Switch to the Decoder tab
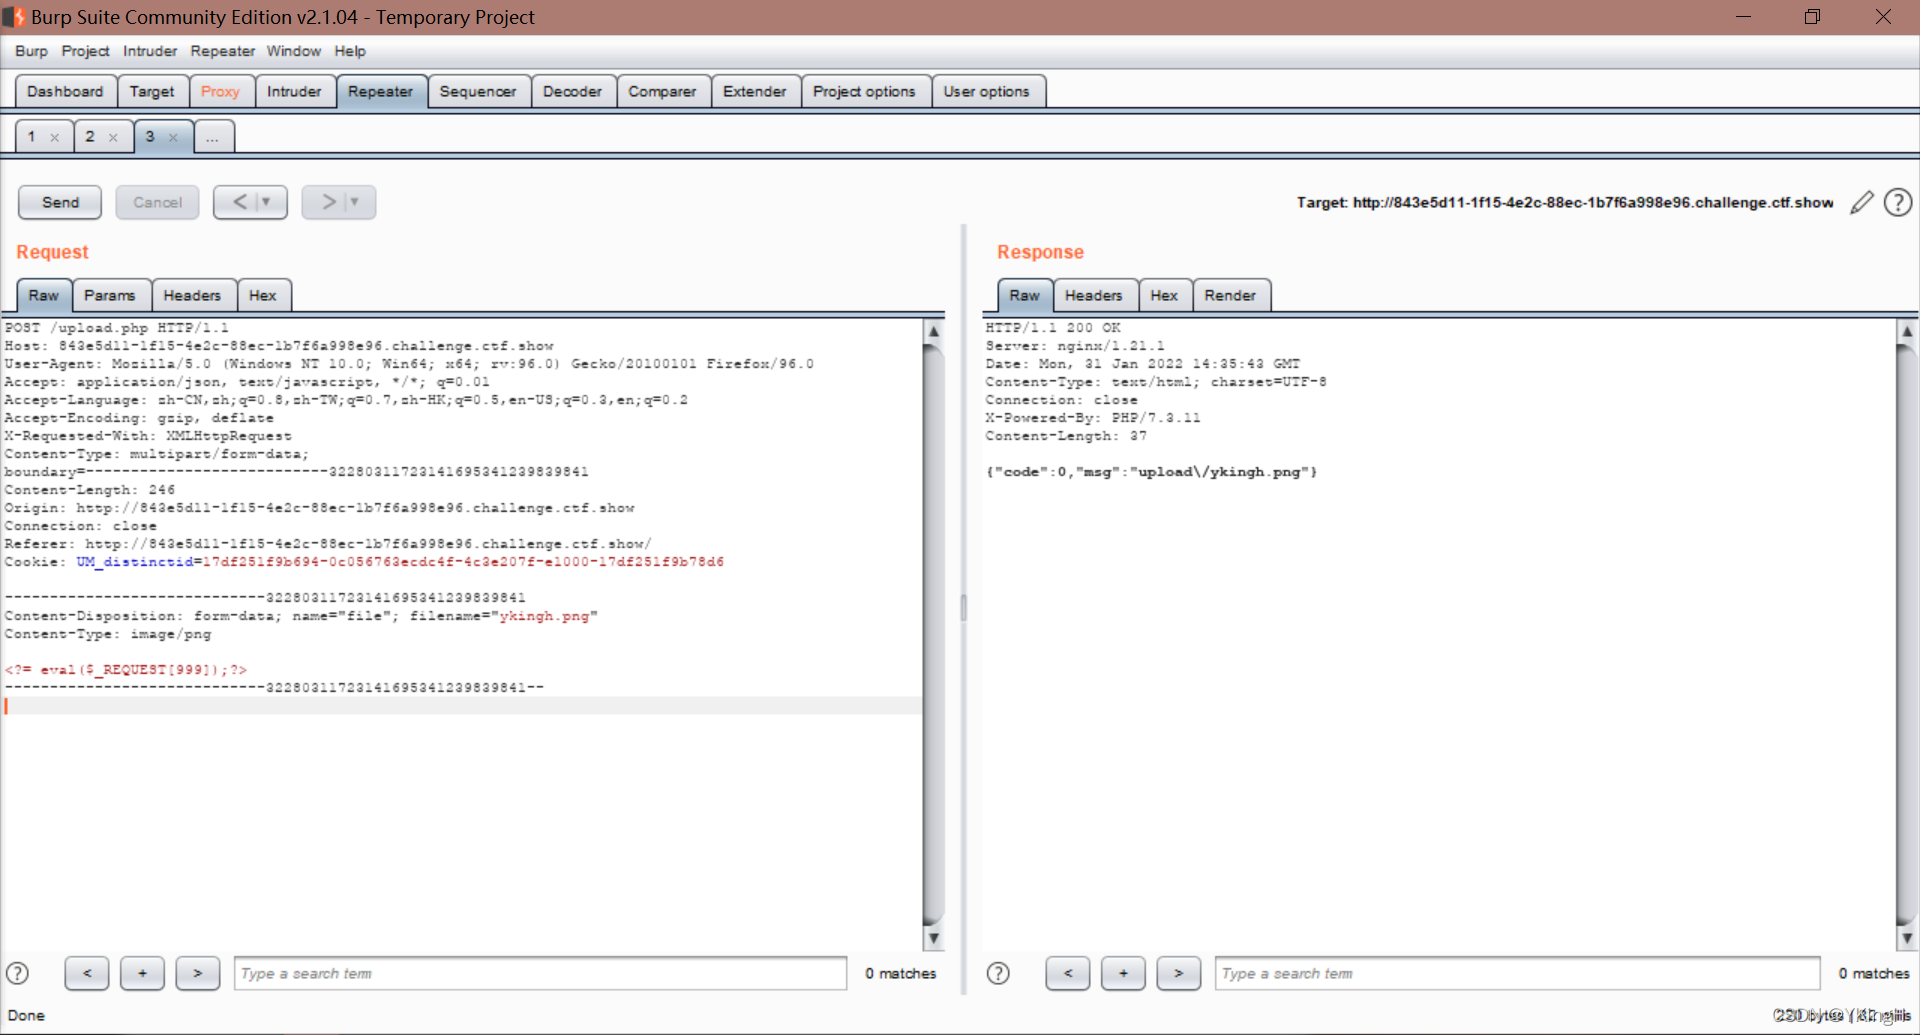 point(572,91)
